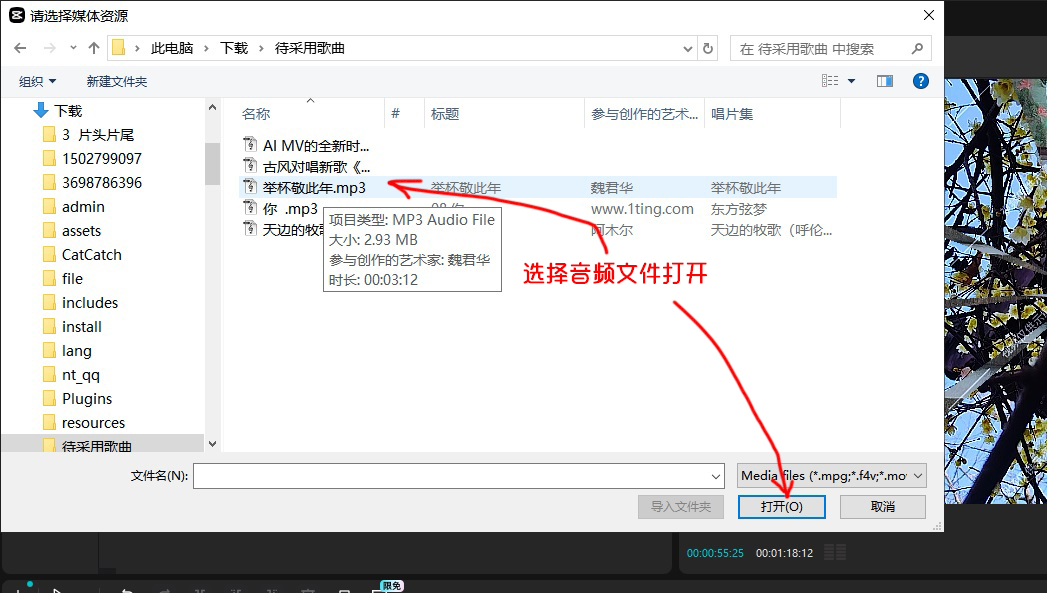Open the recent locations dropdown arrow
Image resolution: width=1047 pixels, height=593 pixels.
click(x=73, y=48)
